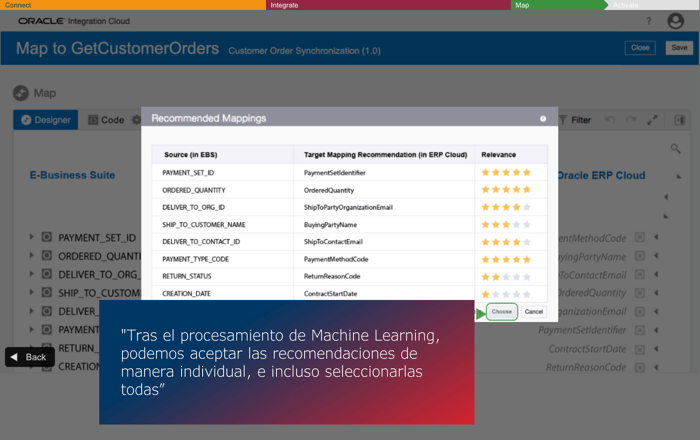Image resolution: width=700 pixels, height=440 pixels.
Task: Switch to the Code tab
Action: click(x=106, y=120)
